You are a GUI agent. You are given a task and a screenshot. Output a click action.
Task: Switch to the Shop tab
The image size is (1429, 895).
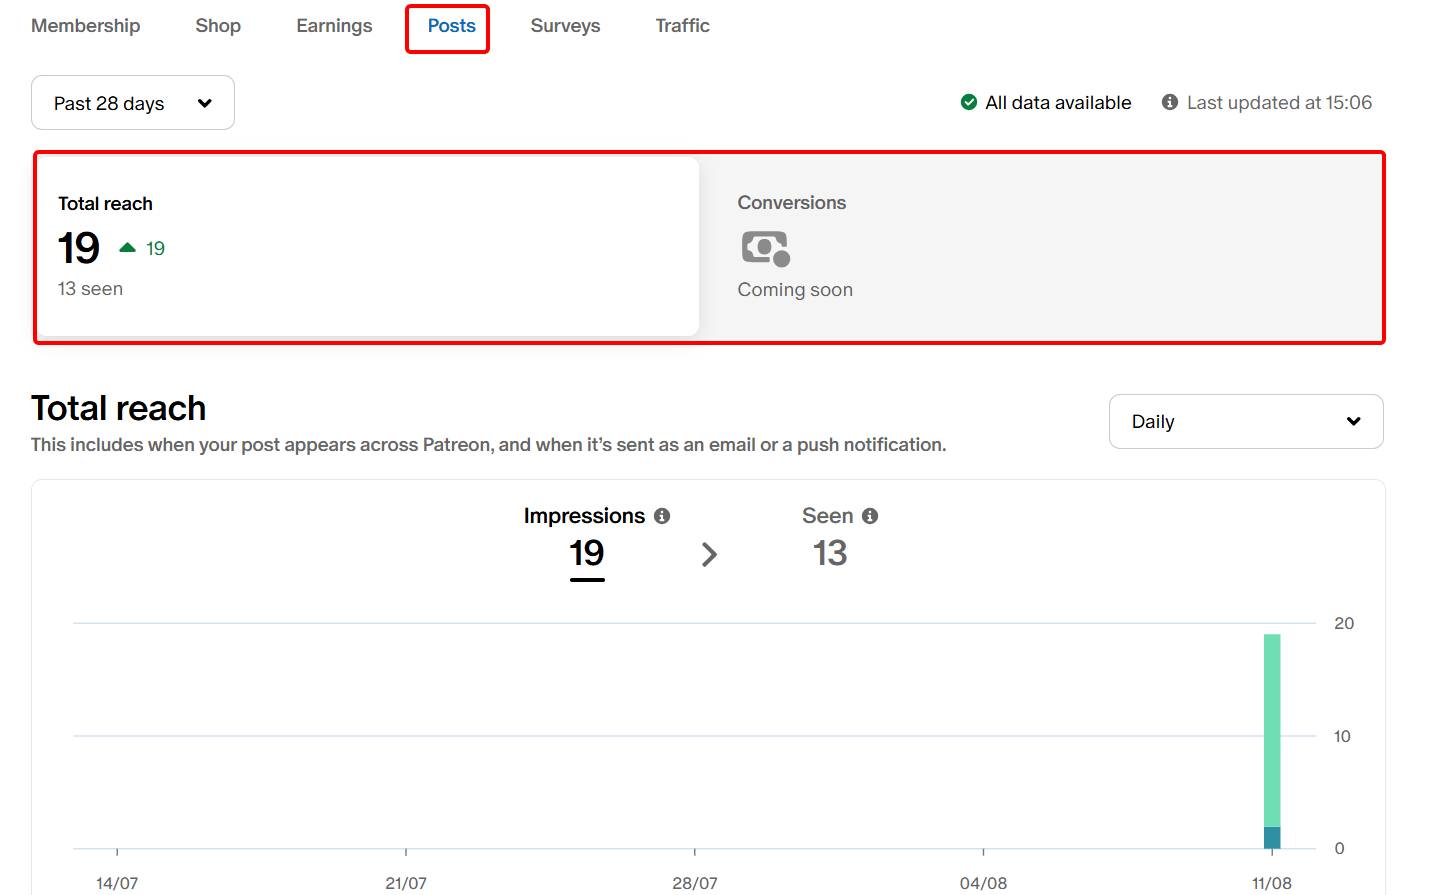click(218, 26)
